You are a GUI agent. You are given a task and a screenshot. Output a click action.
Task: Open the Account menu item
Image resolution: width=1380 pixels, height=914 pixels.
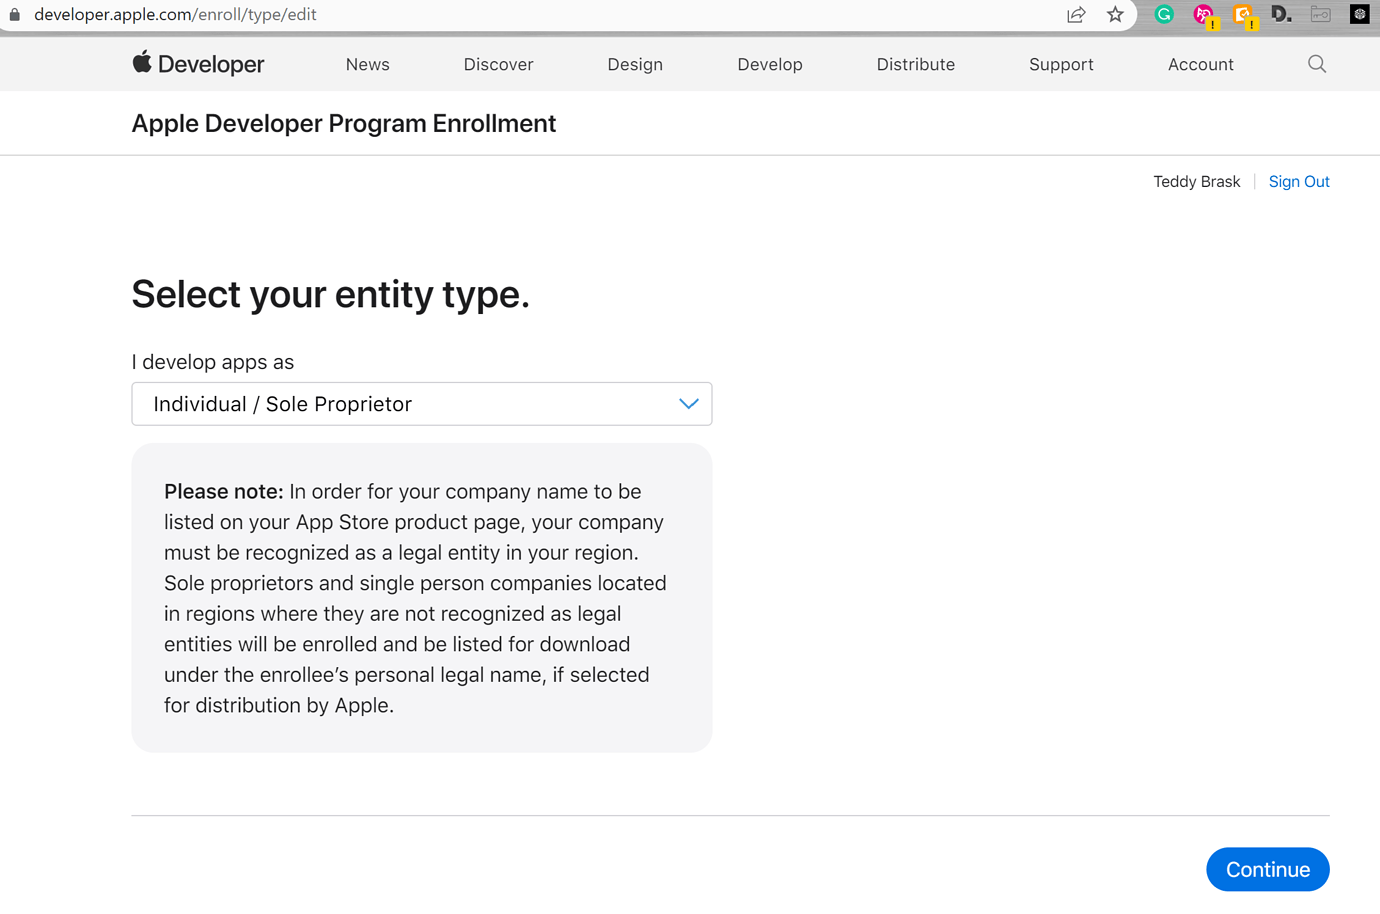(1201, 64)
